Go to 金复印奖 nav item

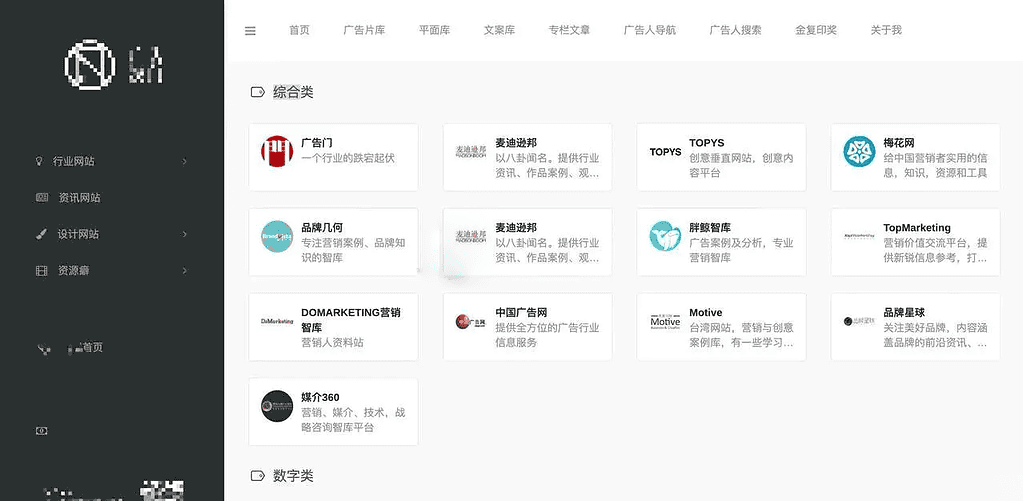(x=816, y=30)
